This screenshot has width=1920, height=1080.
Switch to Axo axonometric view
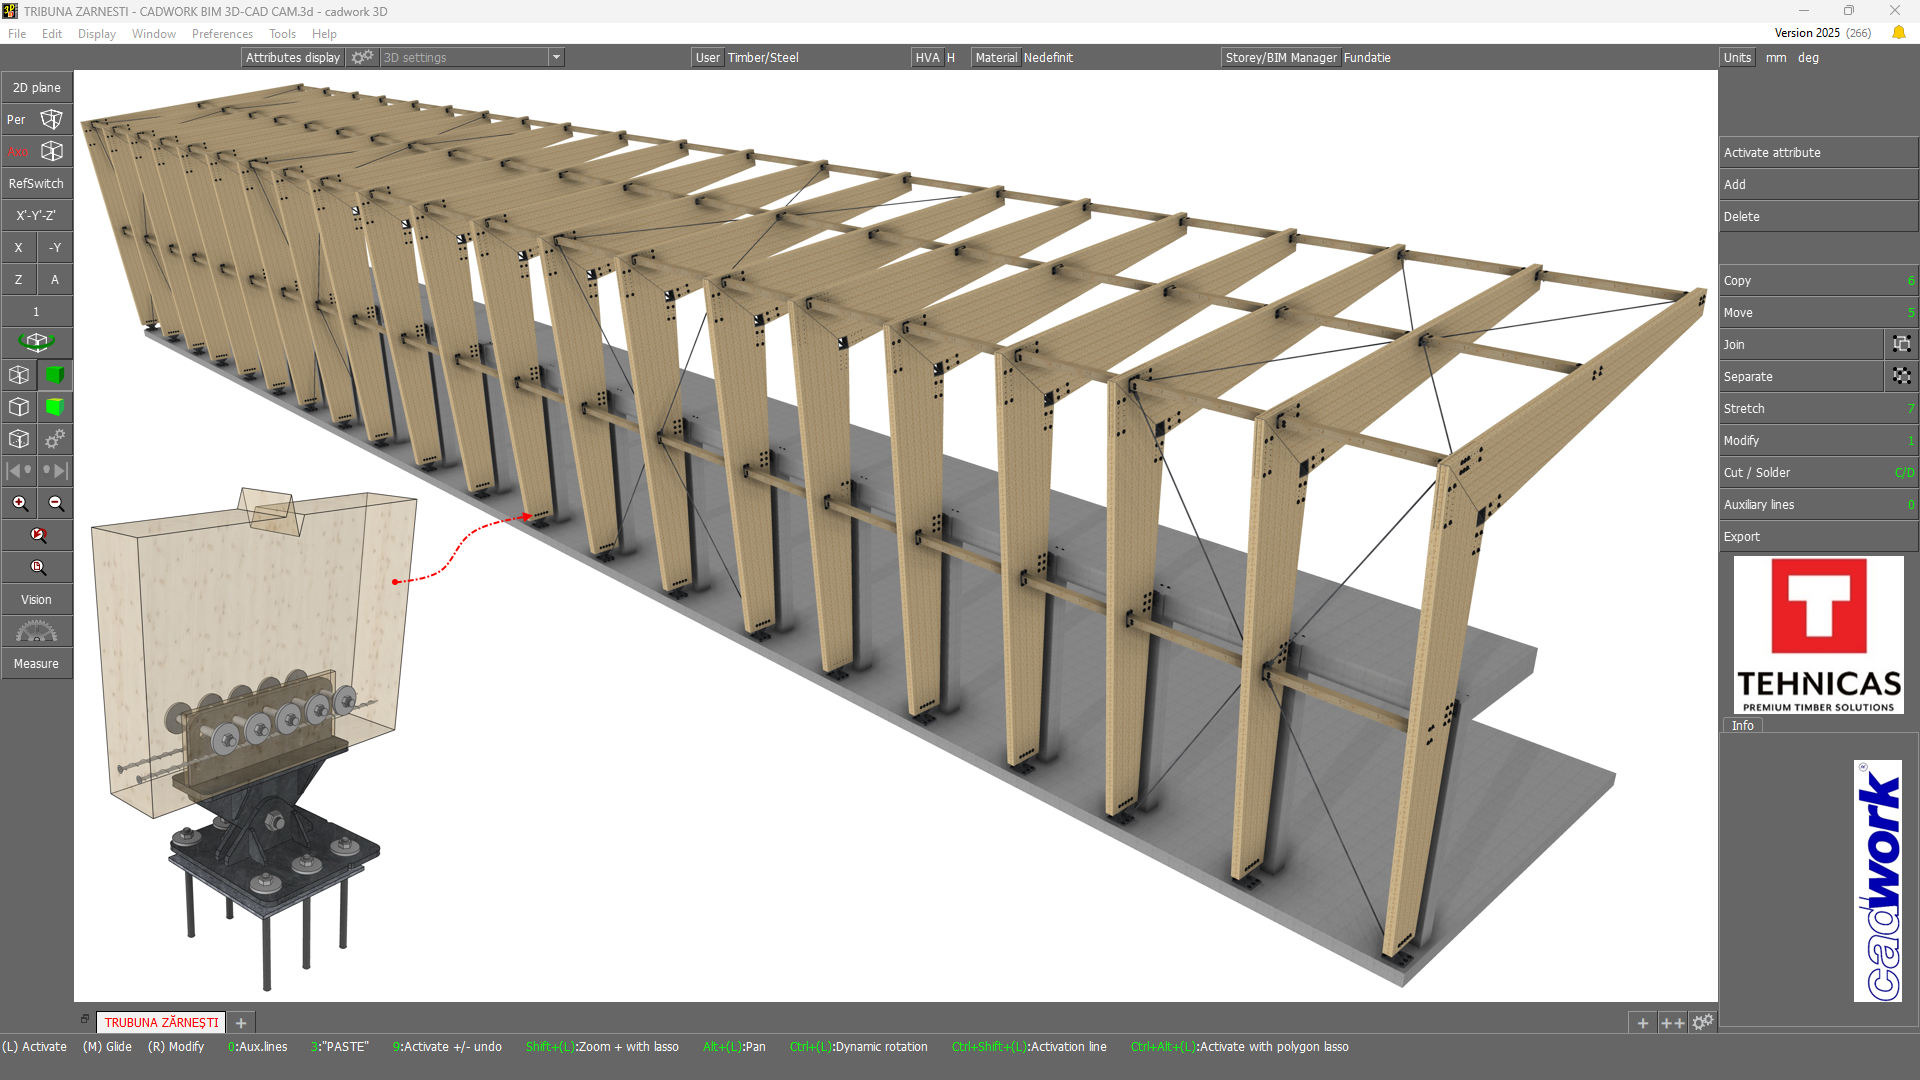coord(36,152)
